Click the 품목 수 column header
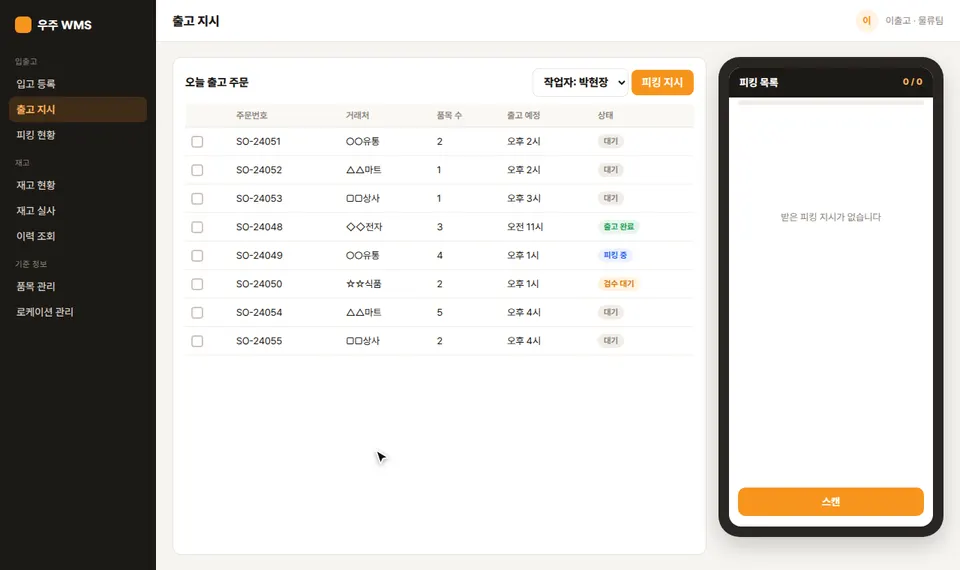960x570 pixels. pos(449,115)
